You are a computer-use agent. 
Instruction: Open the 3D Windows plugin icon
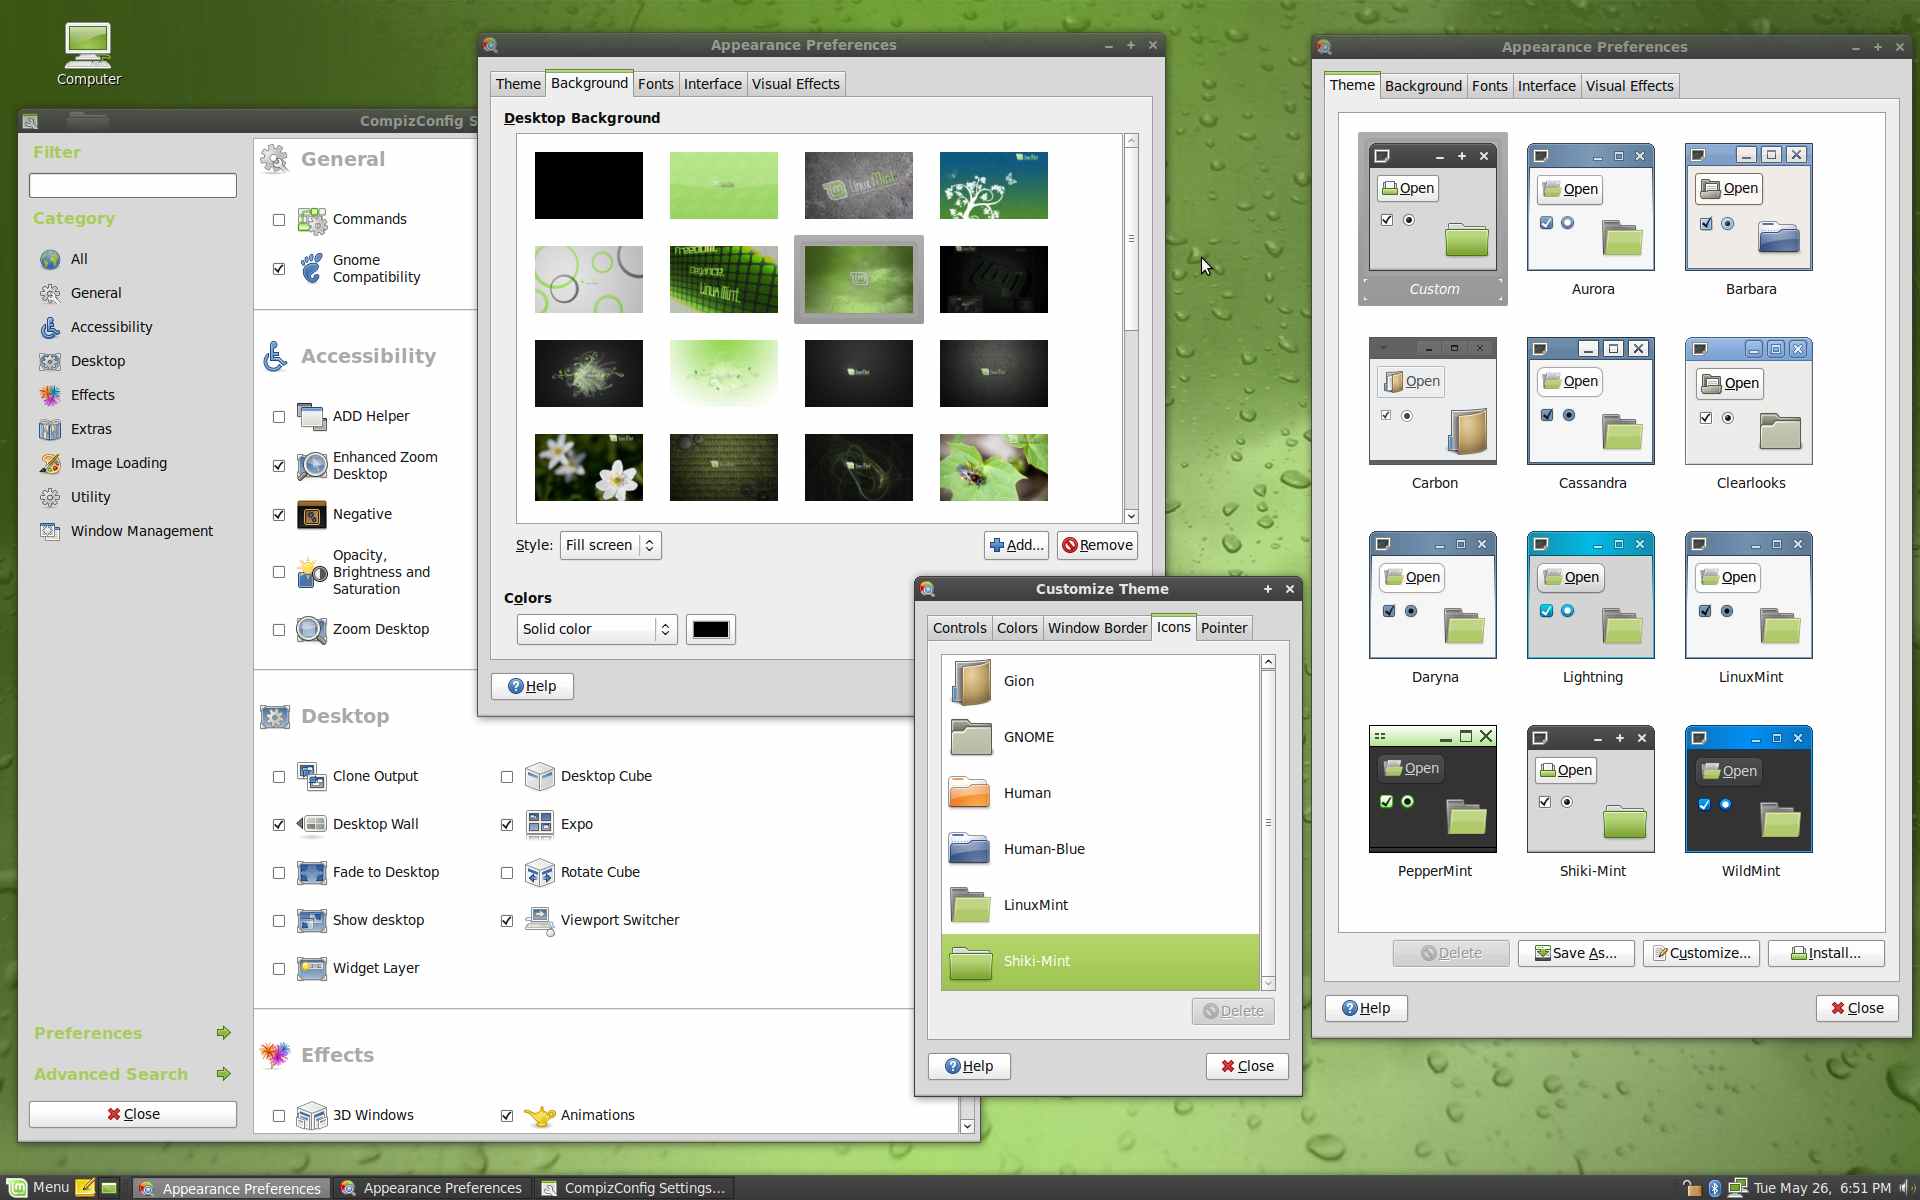(312, 1116)
